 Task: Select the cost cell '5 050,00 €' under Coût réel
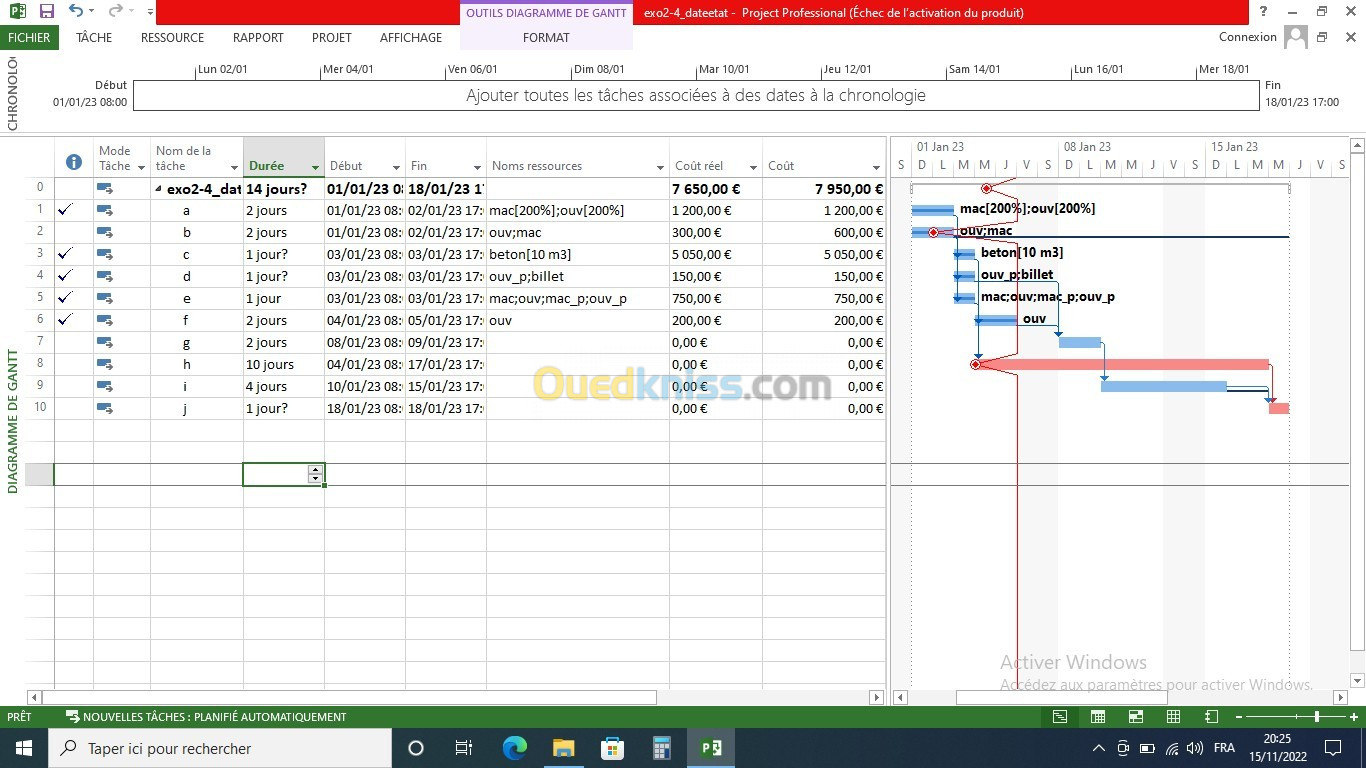pos(716,255)
